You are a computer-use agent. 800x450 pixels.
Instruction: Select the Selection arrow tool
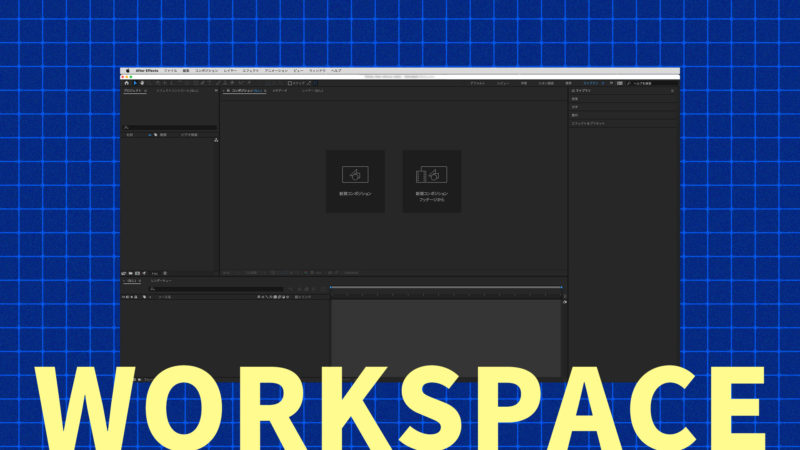click(x=134, y=82)
